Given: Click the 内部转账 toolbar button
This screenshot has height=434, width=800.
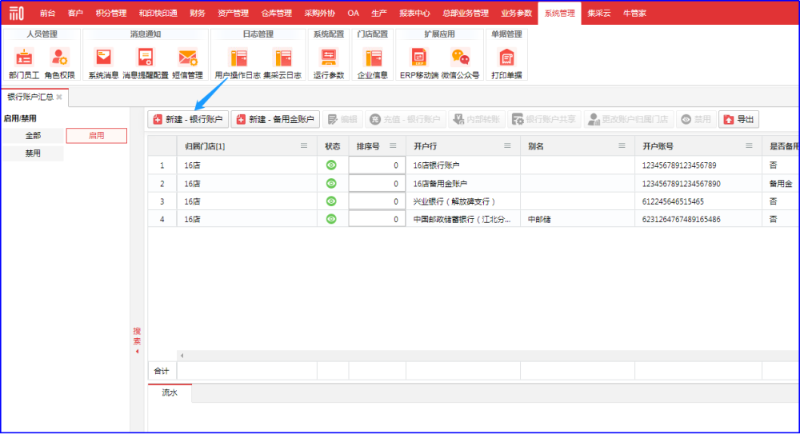Looking at the screenshot, I should [477, 119].
